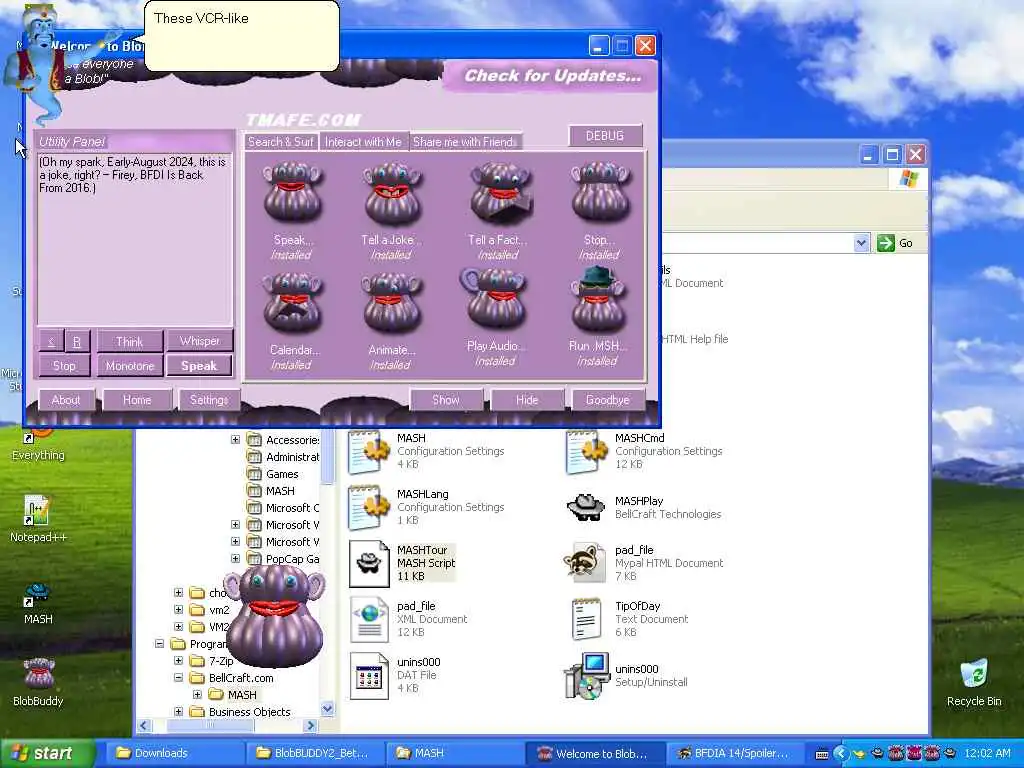The width and height of the screenshot is (1024, 768).
Task: Select the MASHTour MASH Script file
Action: click(402, 563)
